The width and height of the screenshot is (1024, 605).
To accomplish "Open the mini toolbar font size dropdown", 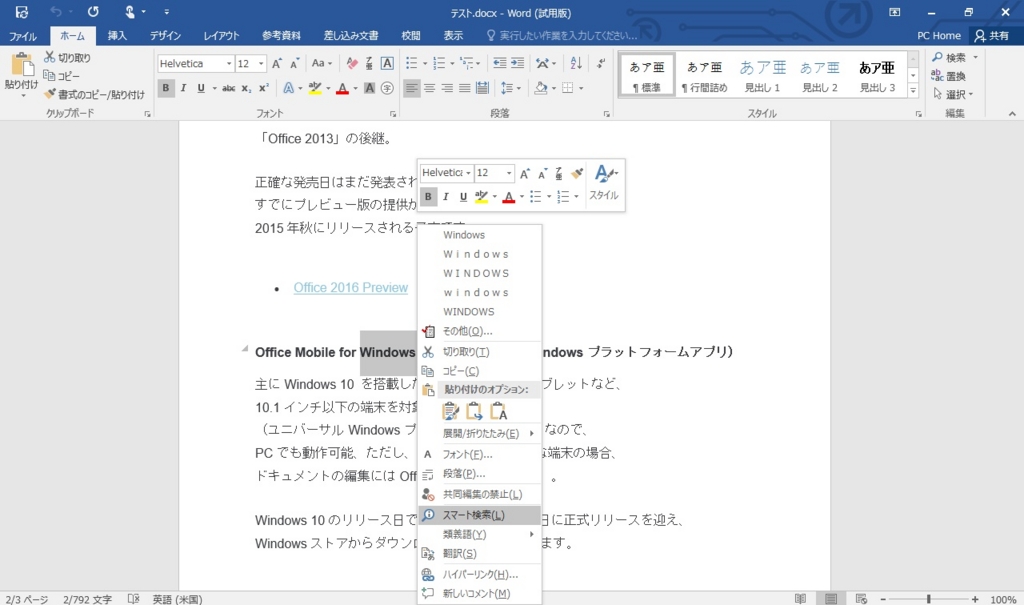I will (509, 173).
